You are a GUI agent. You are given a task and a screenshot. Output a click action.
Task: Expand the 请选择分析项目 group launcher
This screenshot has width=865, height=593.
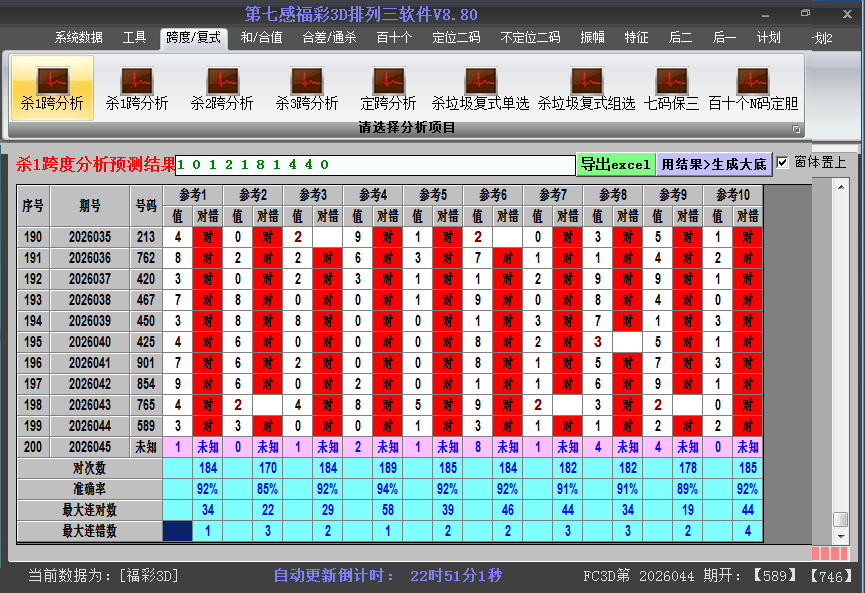point(797,129)
